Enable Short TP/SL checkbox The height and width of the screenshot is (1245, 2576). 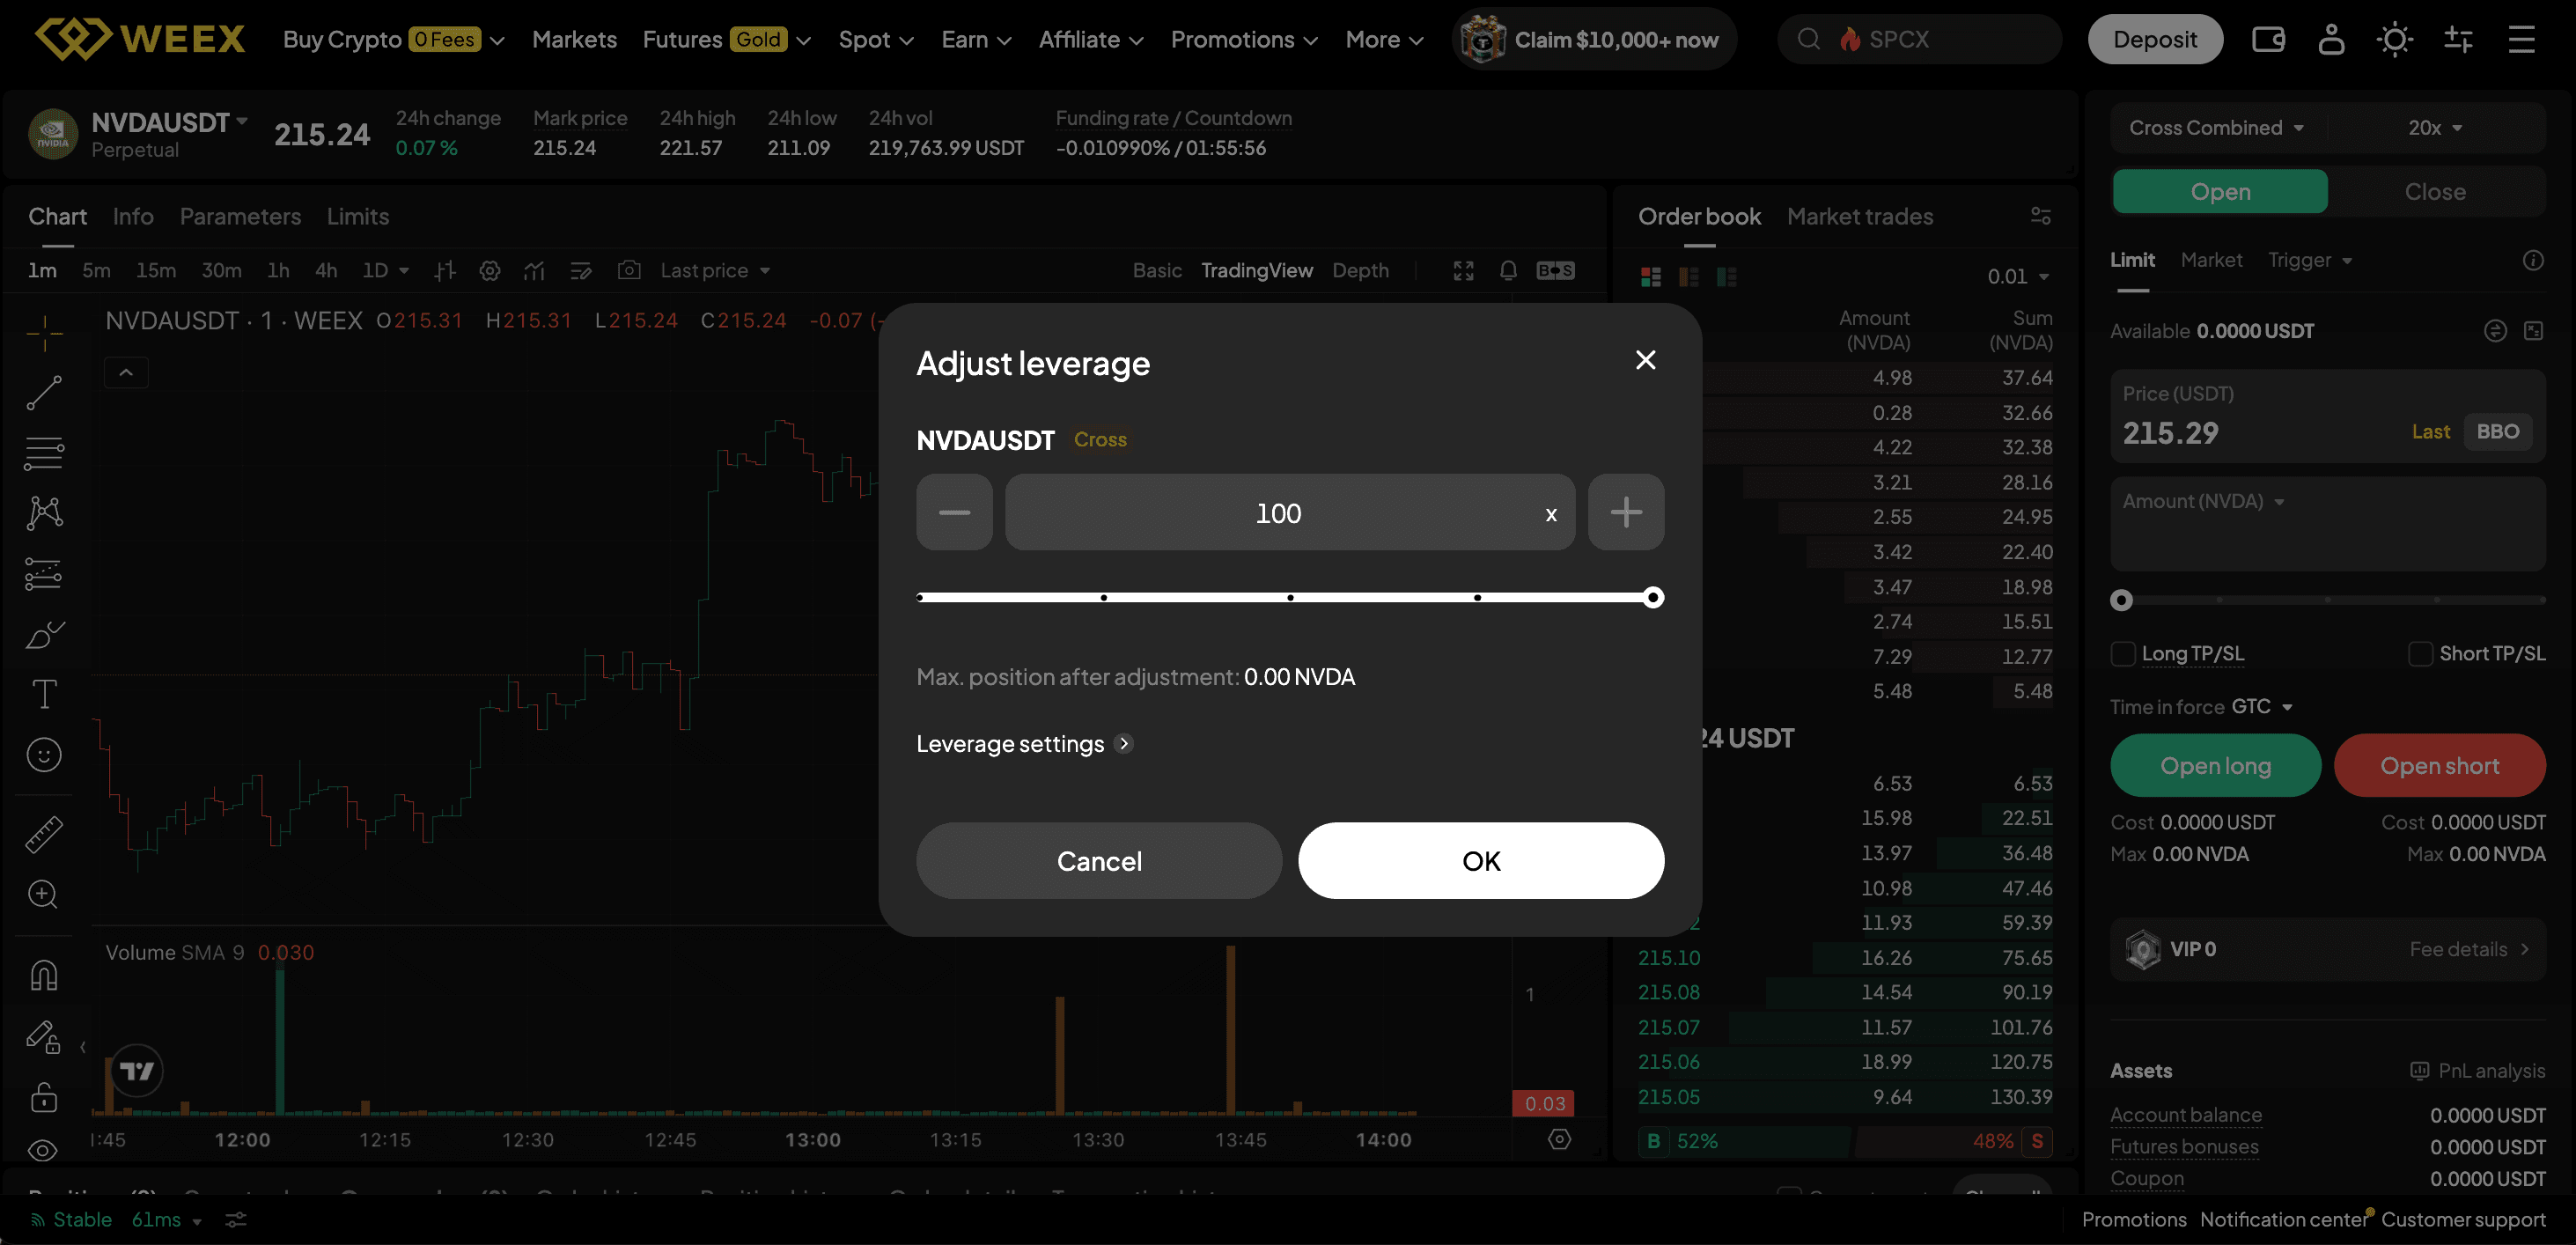pos(2421,654)
